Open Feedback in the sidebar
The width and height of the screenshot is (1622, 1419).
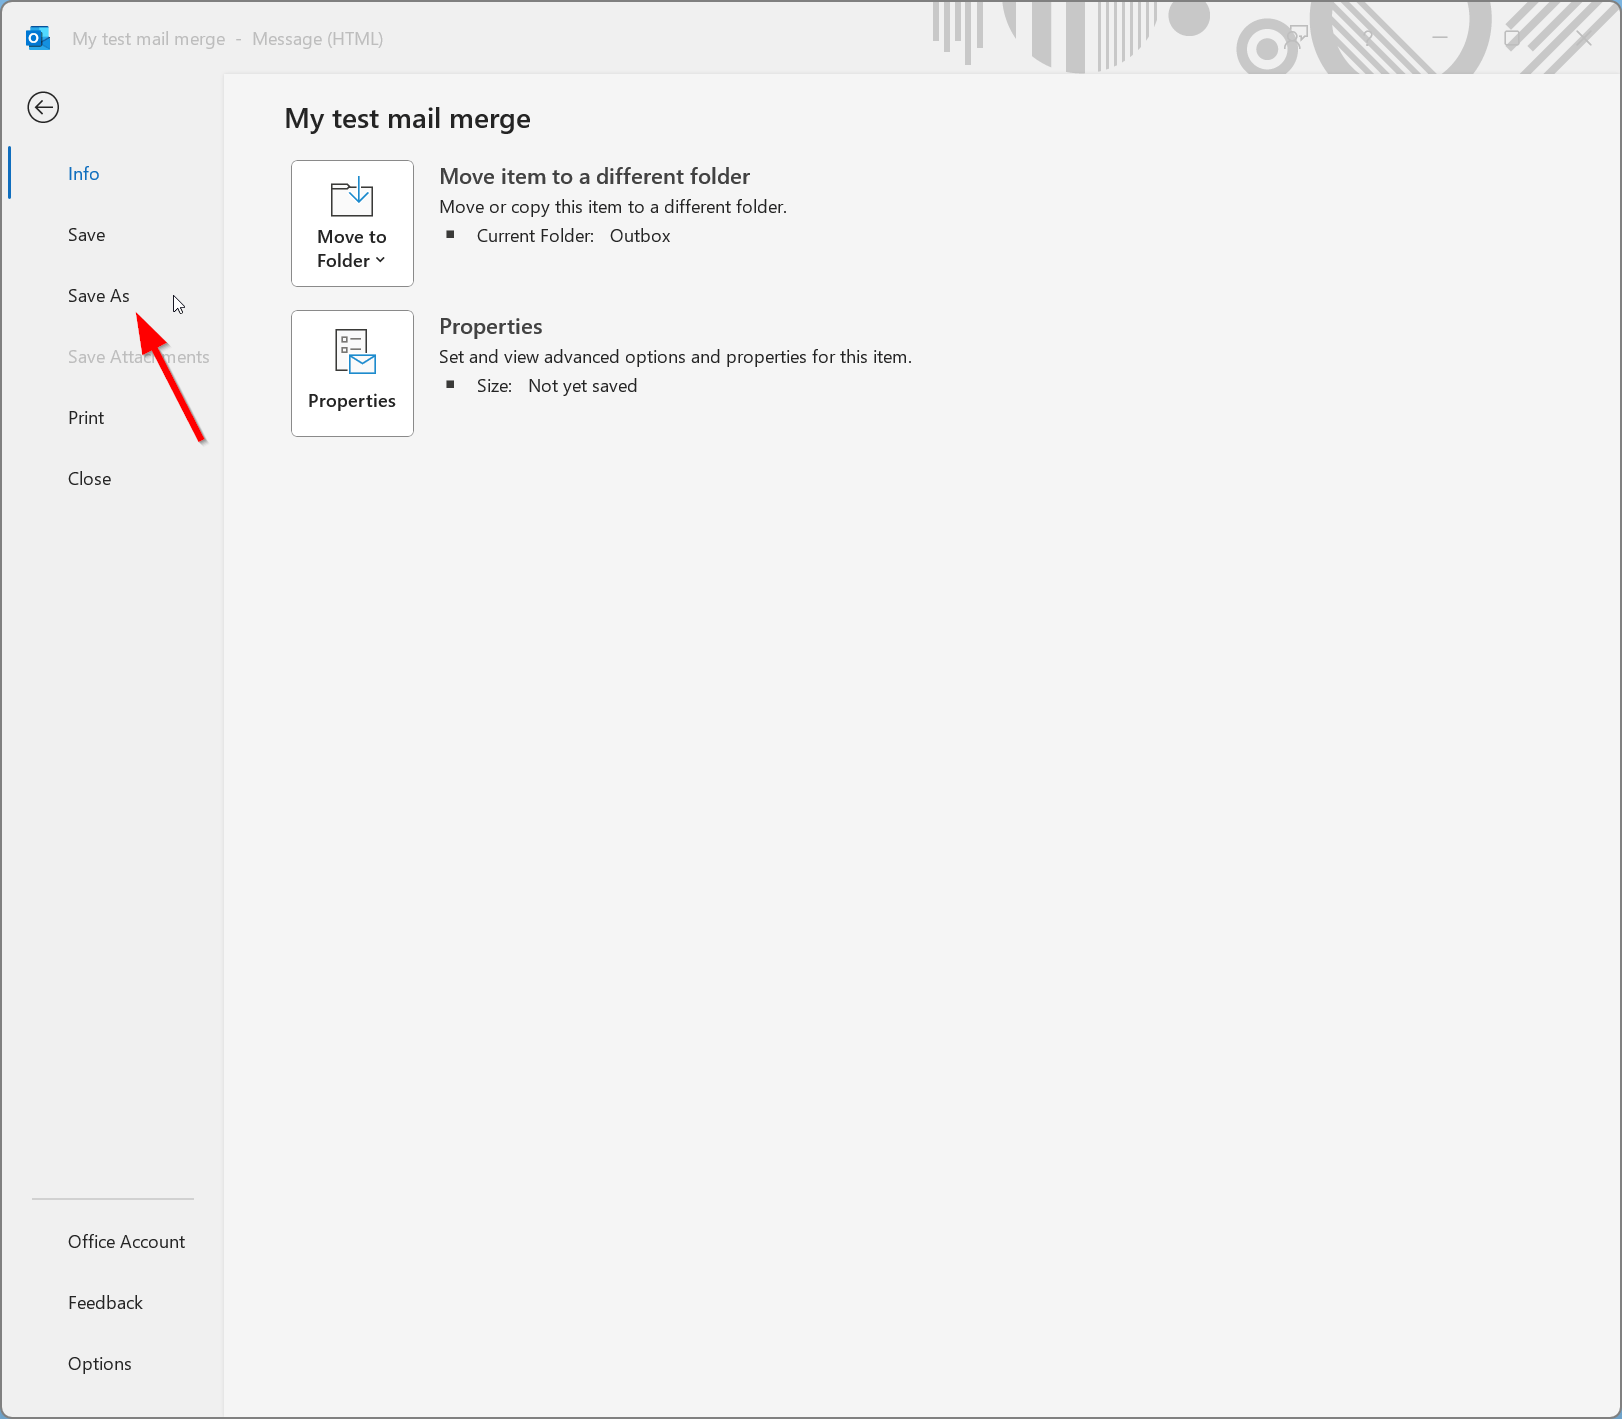point(106,1303)
